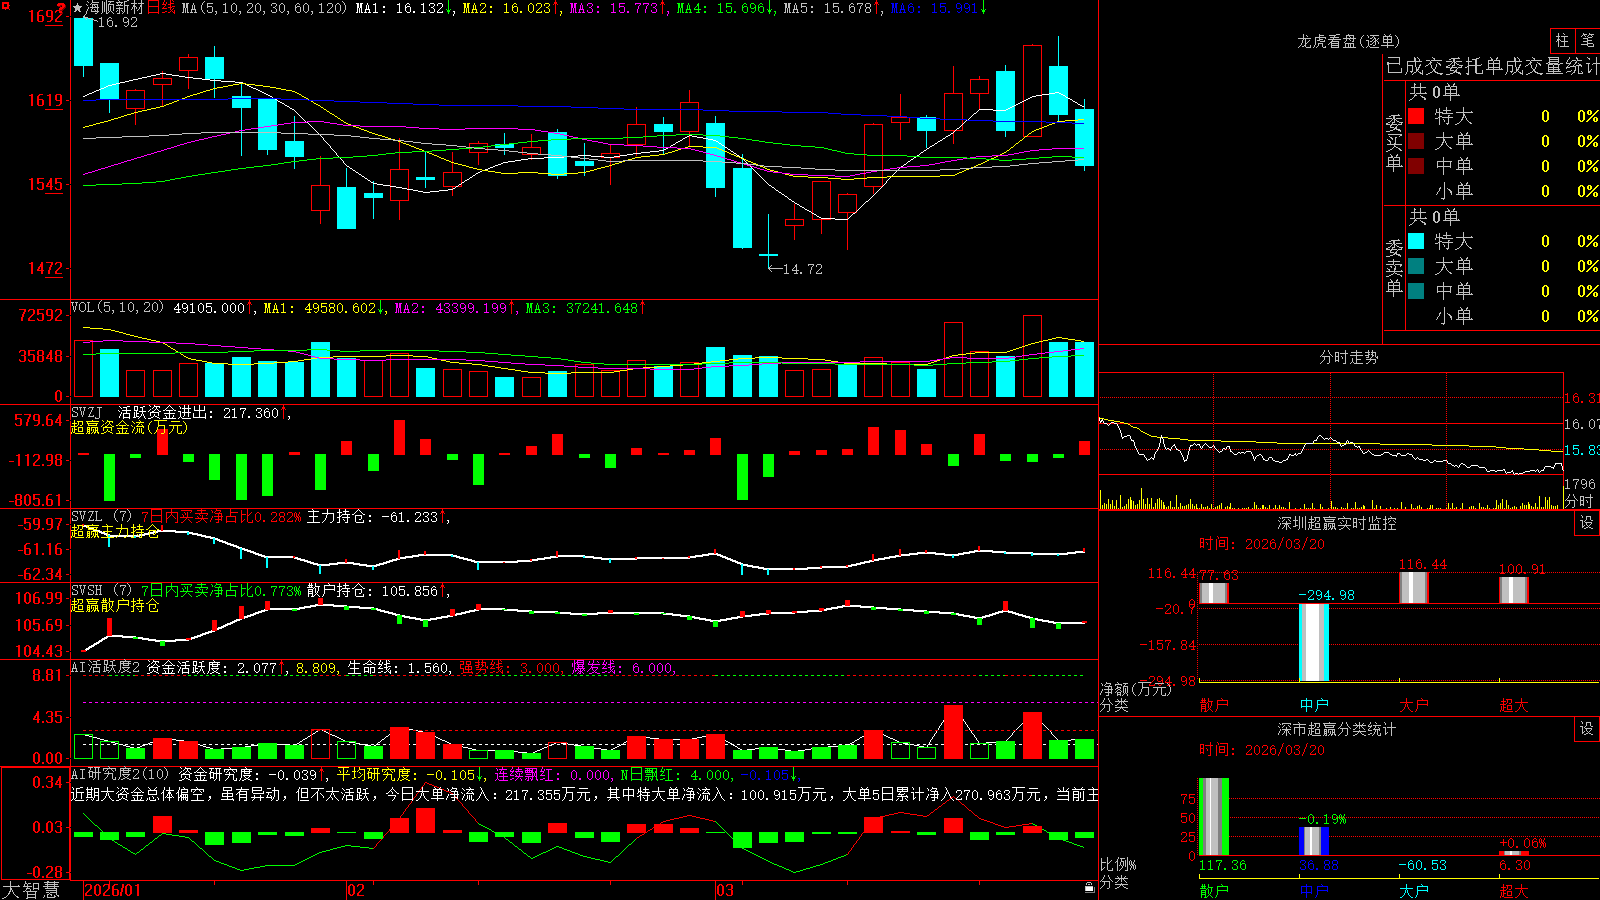
Task: Switch the order view to 柱 mode
Action: (x=1561, y=40)
